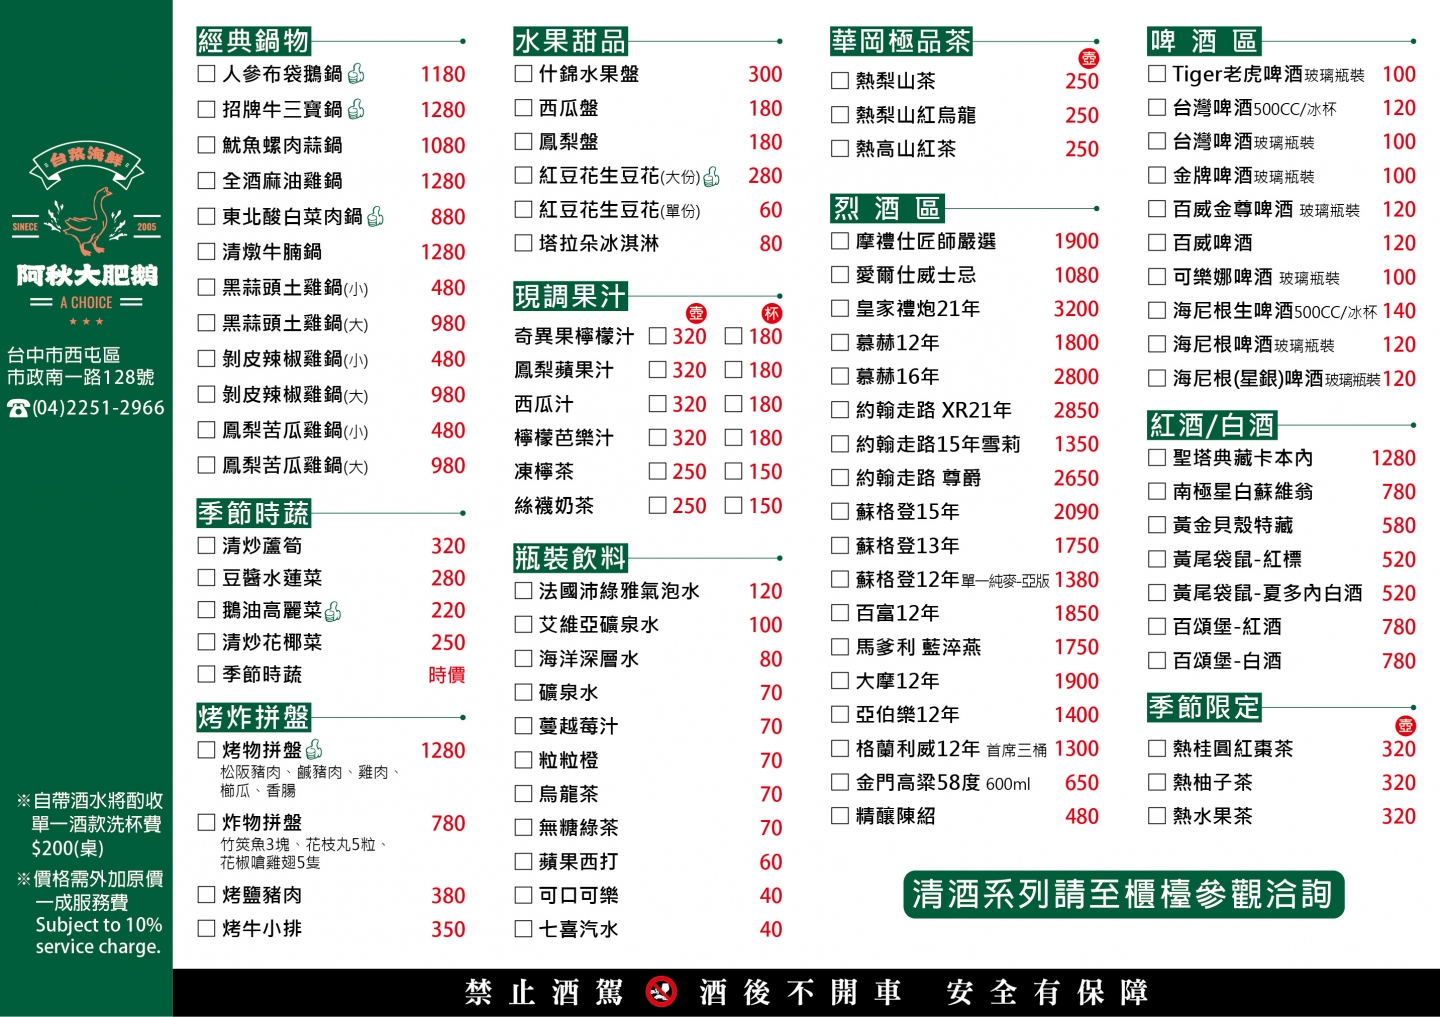Select the 皇家禮炮21年 checkbox

click(x=840, y=309)
